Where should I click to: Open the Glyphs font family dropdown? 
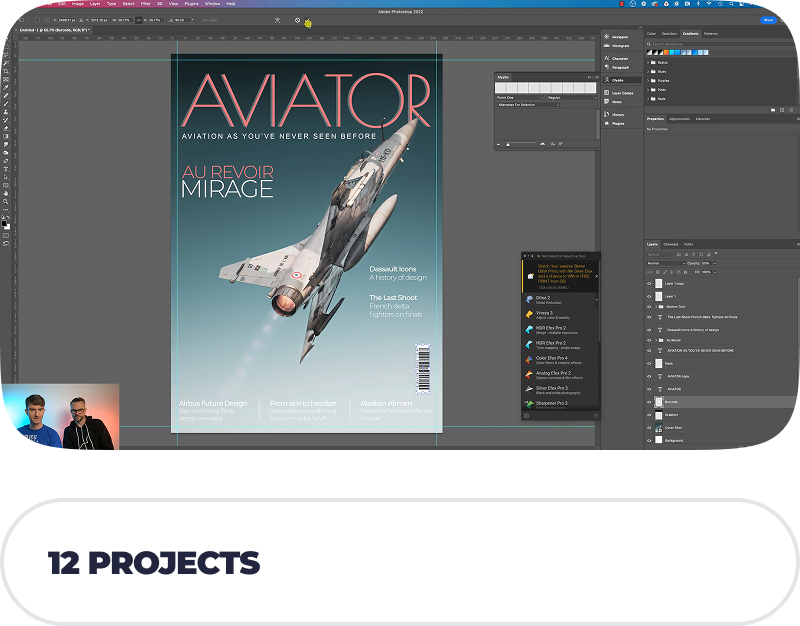pos(520,97)
